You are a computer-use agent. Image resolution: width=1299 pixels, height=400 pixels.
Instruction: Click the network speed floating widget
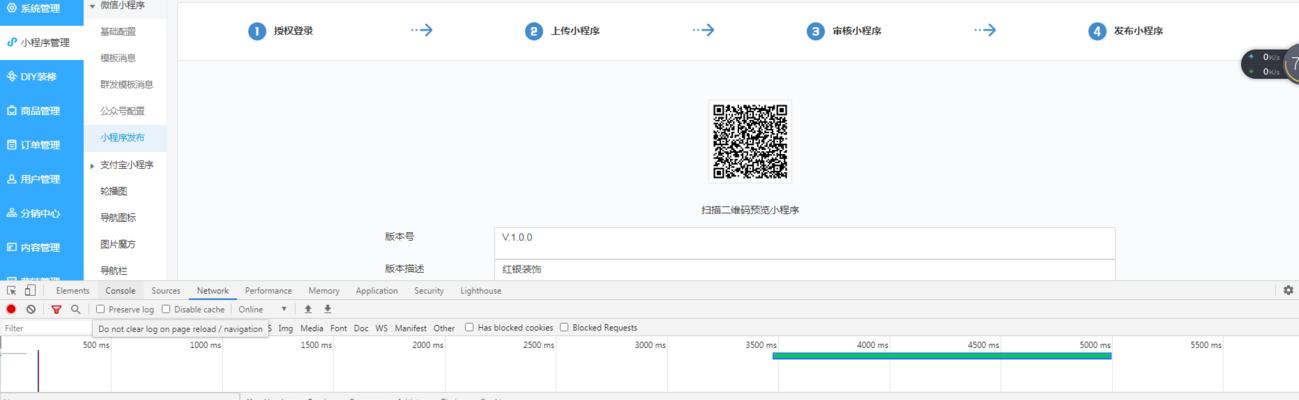click(x=1270, y=64)
